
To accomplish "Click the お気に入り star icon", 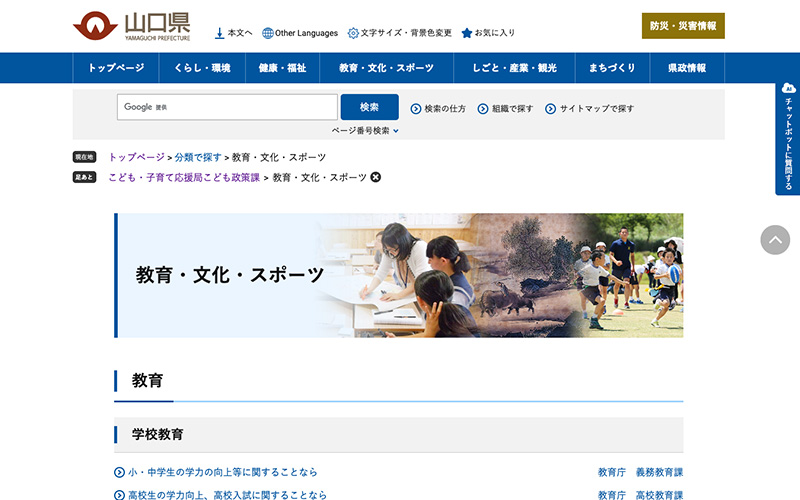I will pos(467,33).
